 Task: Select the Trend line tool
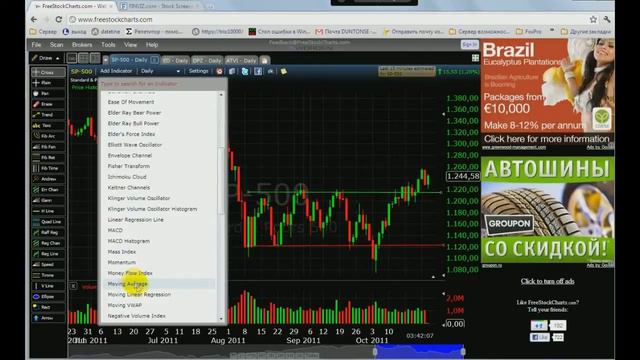[x=48, y=115]
